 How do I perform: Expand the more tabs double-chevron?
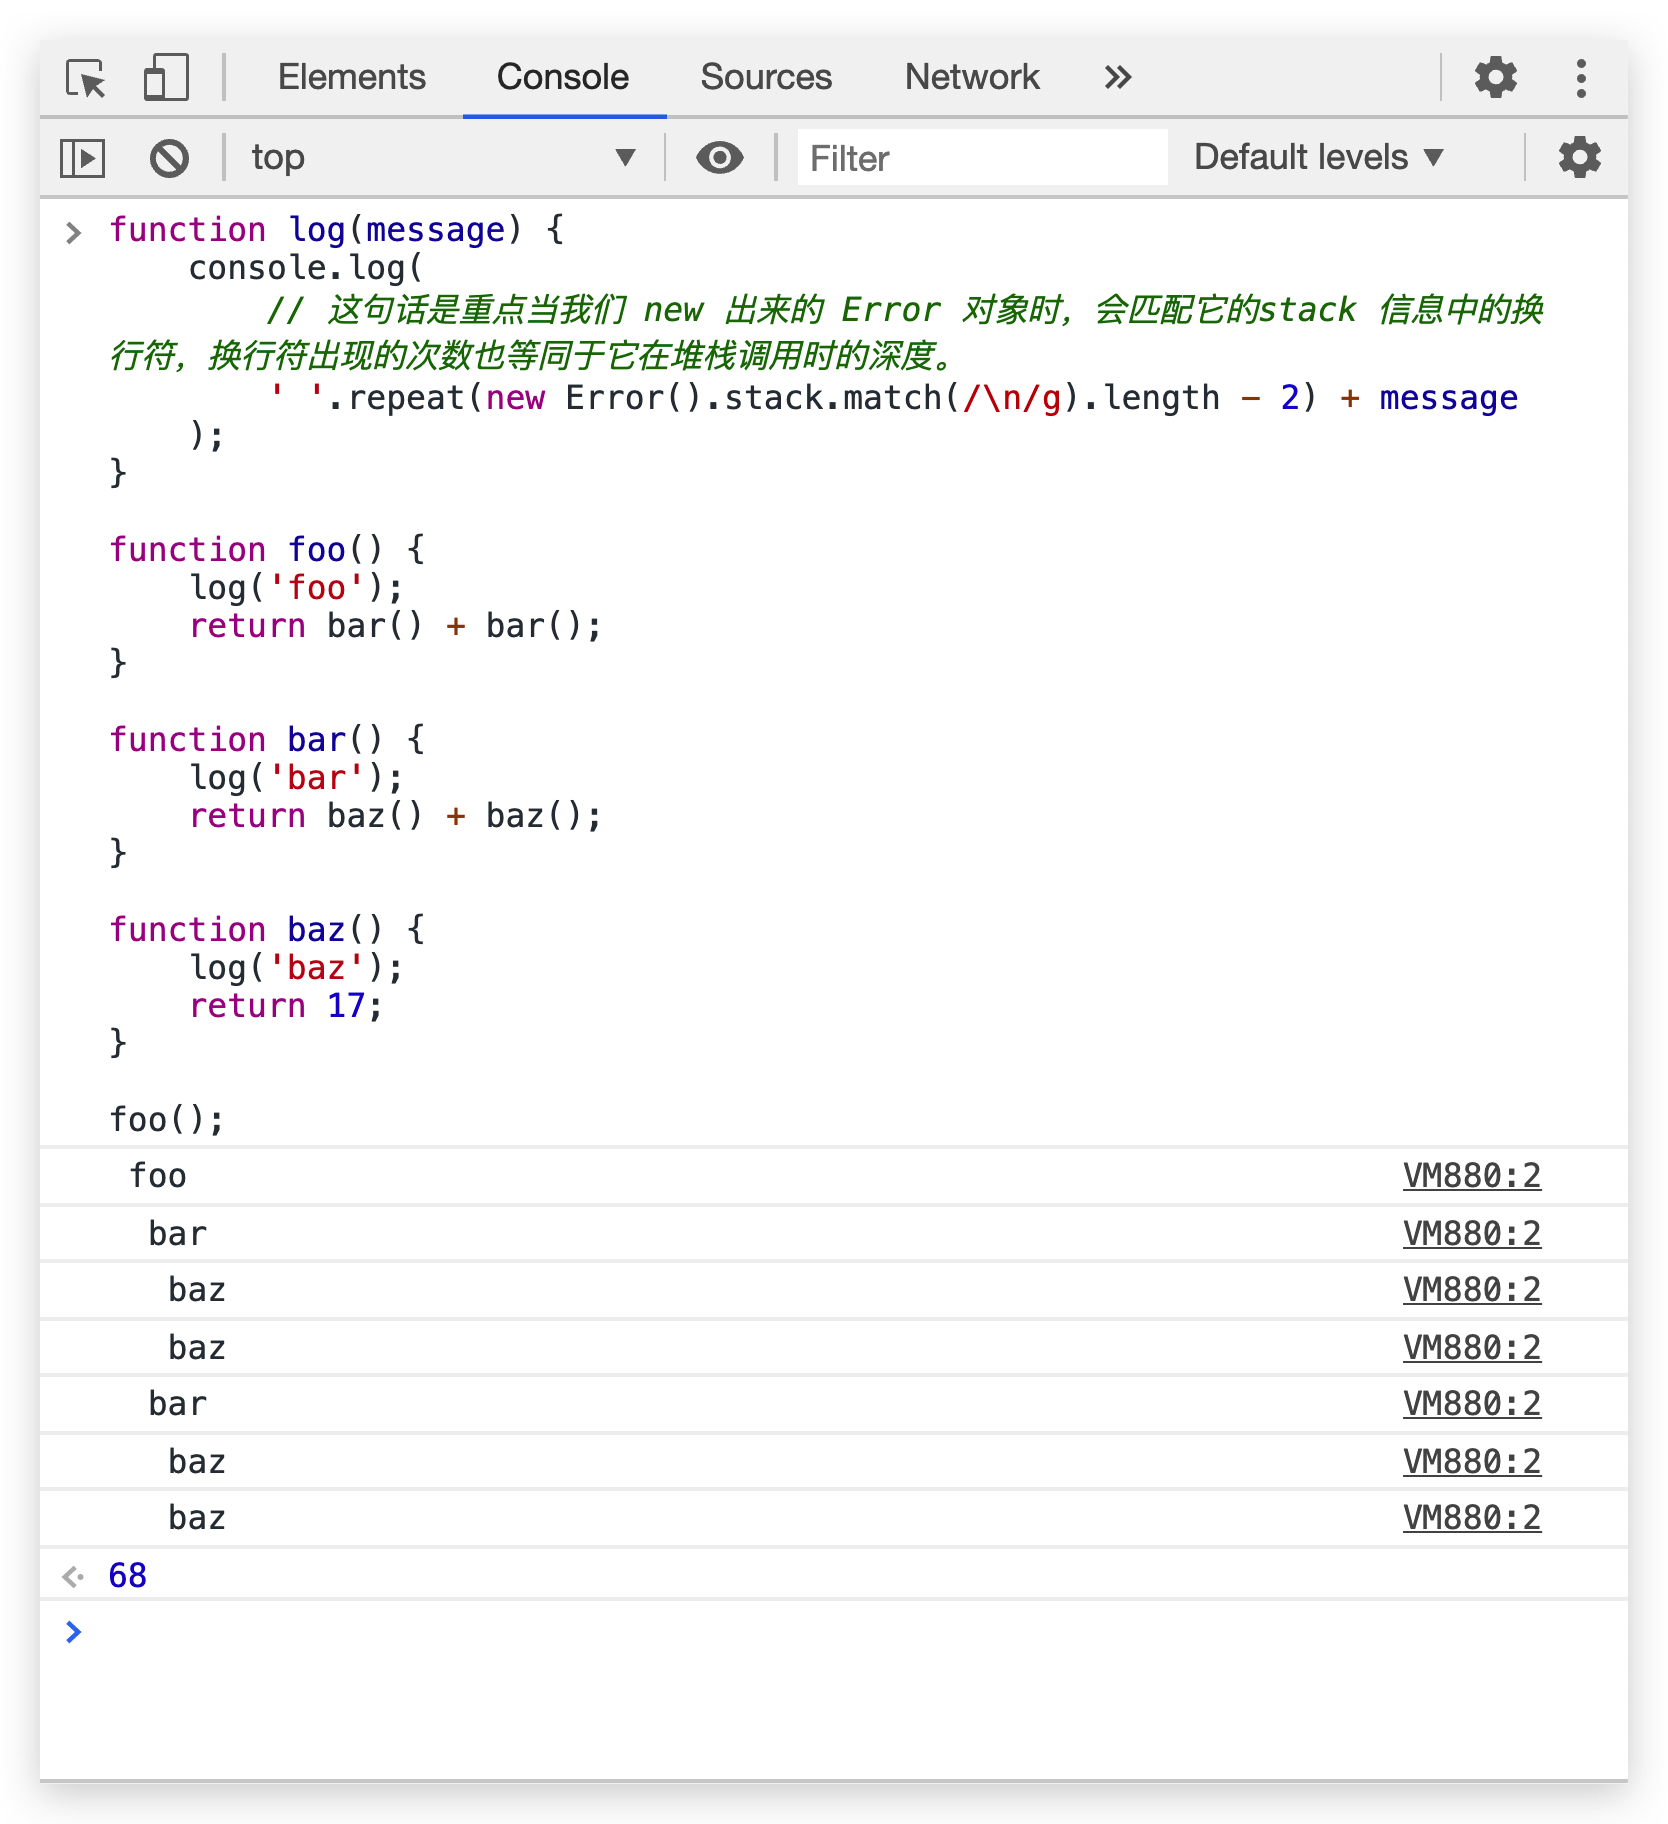click(x=1117, y=78)
